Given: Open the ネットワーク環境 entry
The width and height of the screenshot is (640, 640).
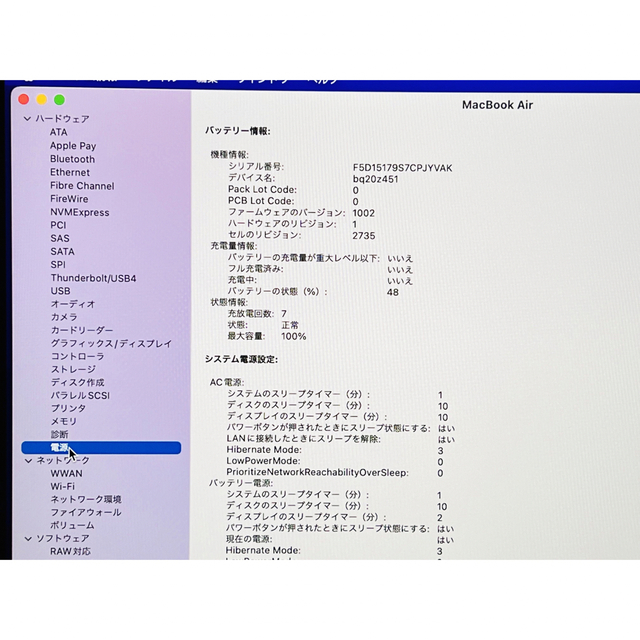Looking at the screenshot, I should coord(86,500).
